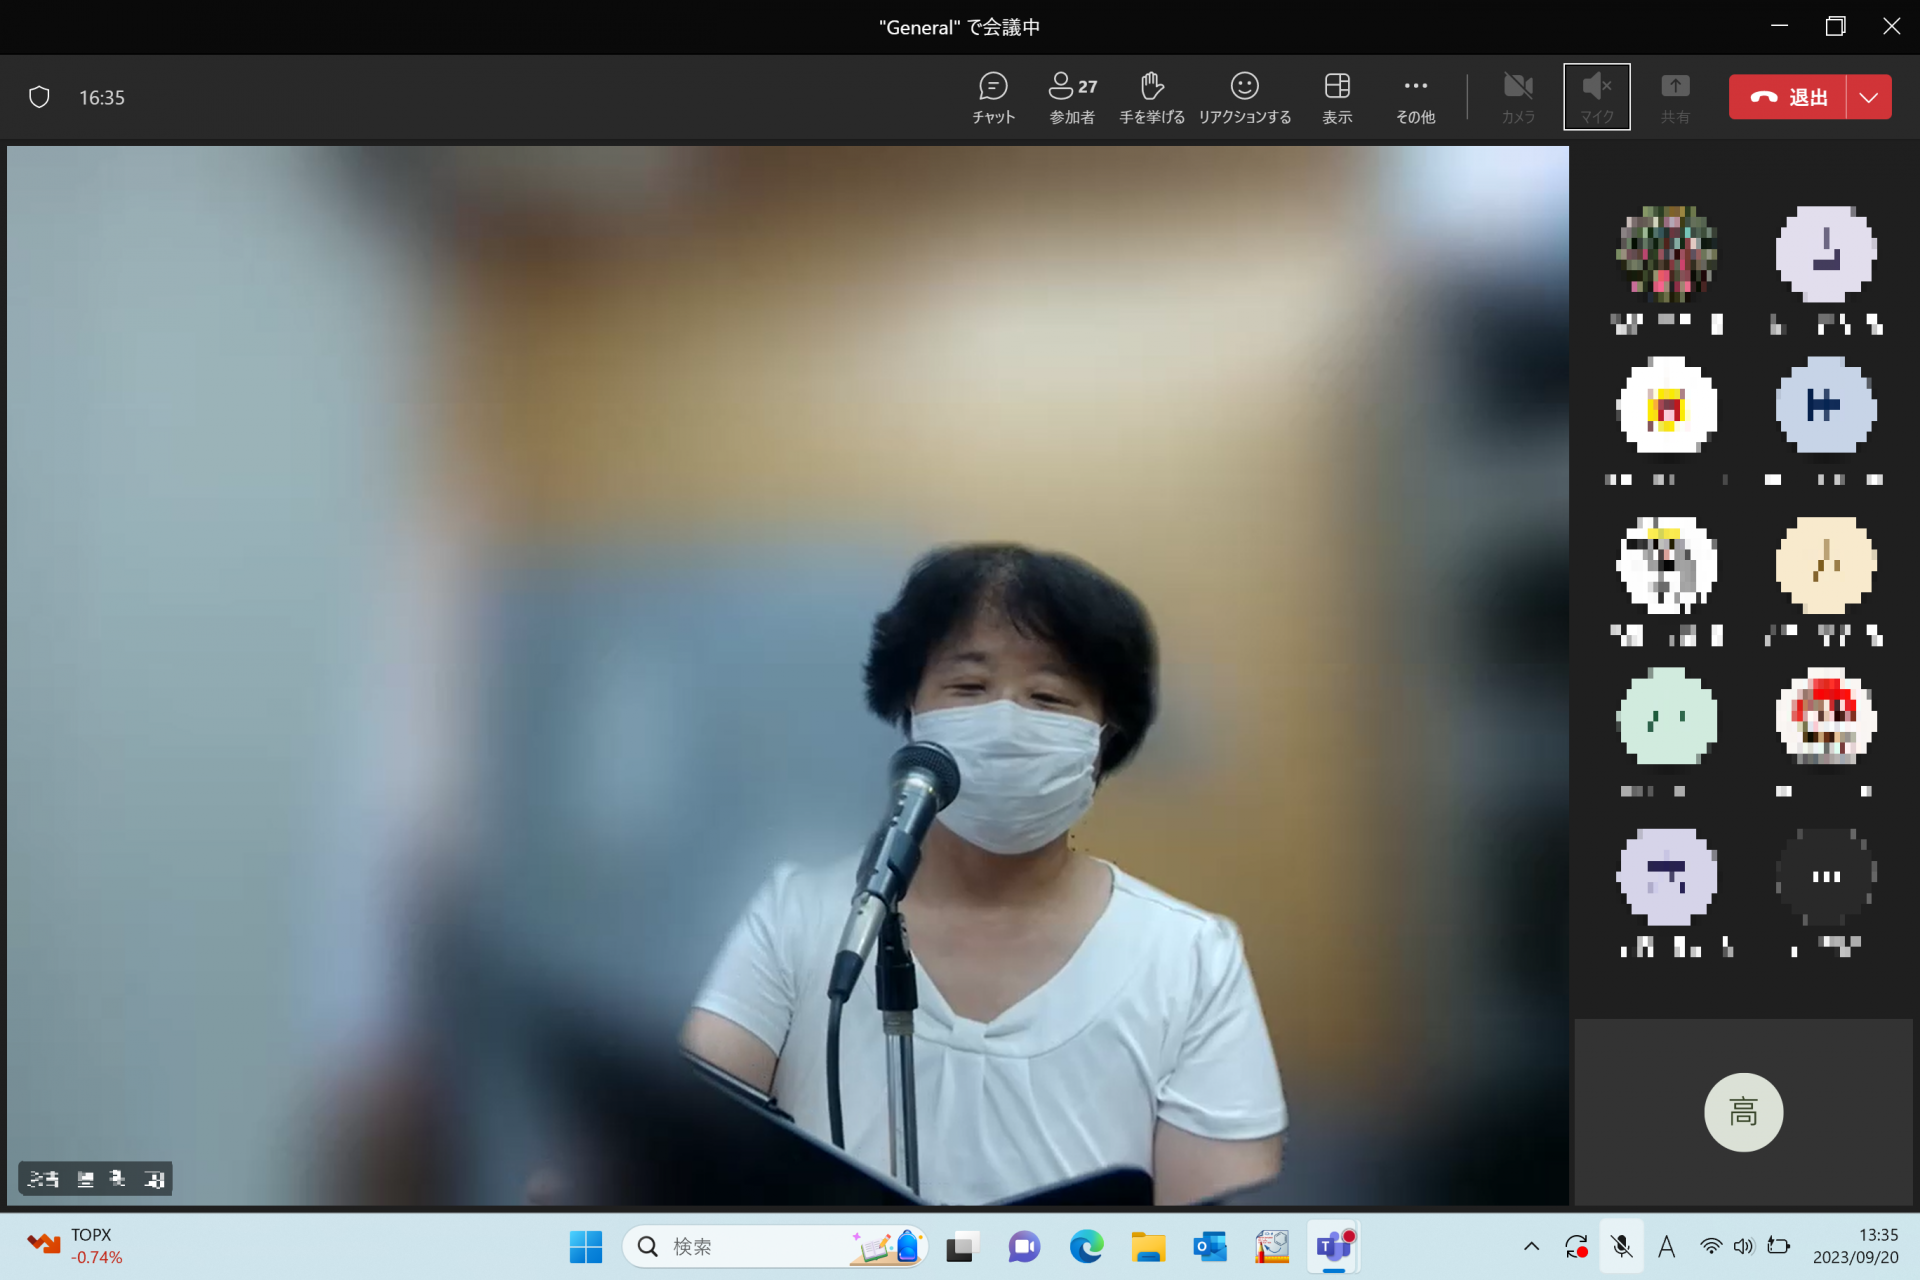Expand the hidden system tray icons chevron
This screenshot has height=1280, width=1920.
pyautogui.click(x=1531, y=1246)
